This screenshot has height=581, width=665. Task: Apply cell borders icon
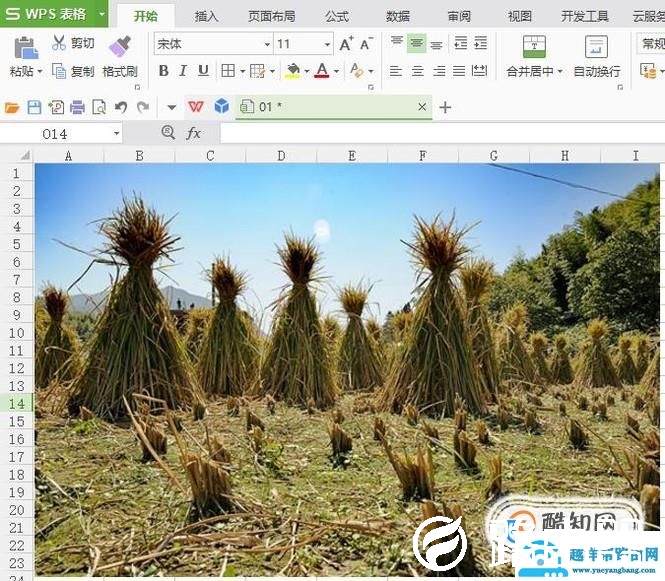tap(228, 71)
